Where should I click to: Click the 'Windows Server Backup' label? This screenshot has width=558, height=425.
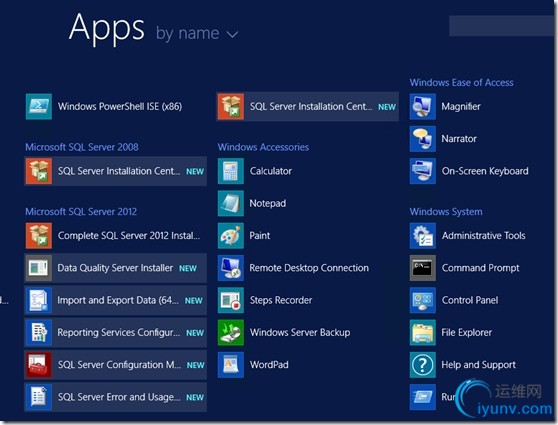coord(300,332)
